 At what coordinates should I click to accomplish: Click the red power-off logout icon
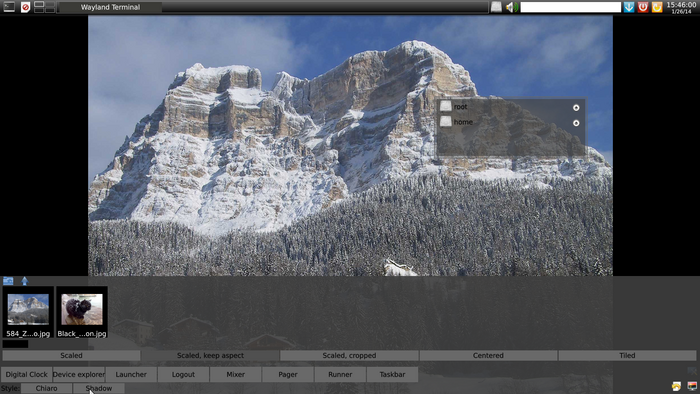click(x=643, y=7)
